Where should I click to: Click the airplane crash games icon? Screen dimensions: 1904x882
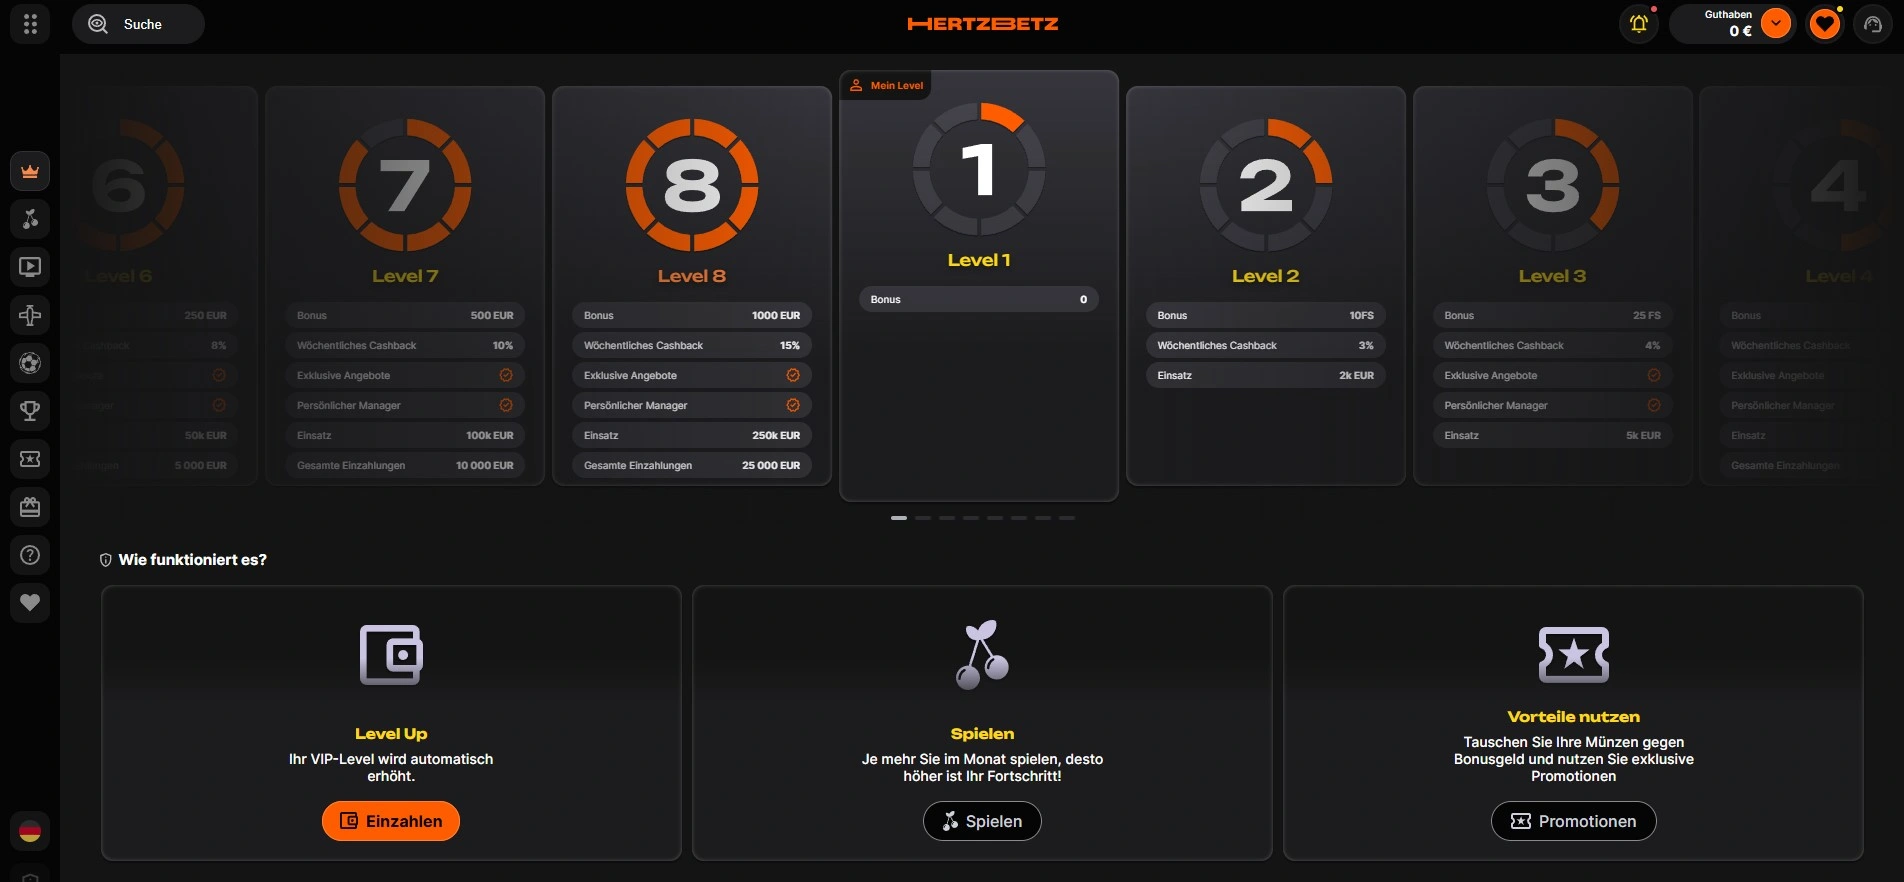pyautogui.click(x=30, y=315)
